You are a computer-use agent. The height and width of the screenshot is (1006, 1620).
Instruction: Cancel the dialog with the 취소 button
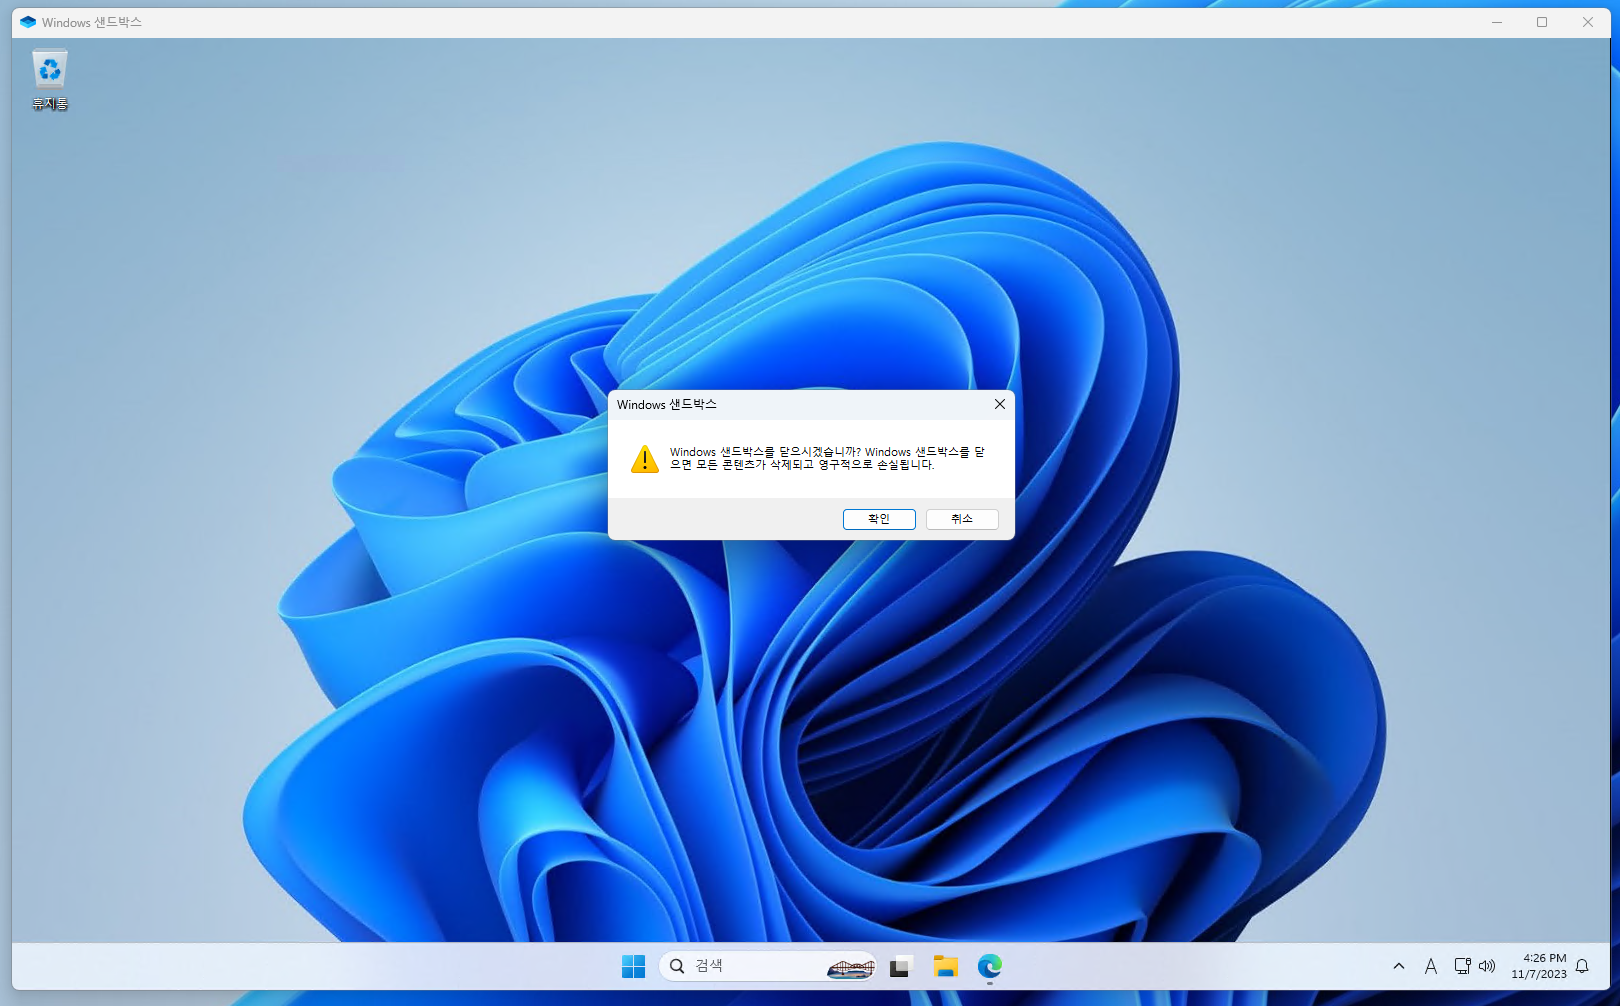coord(962,519)
